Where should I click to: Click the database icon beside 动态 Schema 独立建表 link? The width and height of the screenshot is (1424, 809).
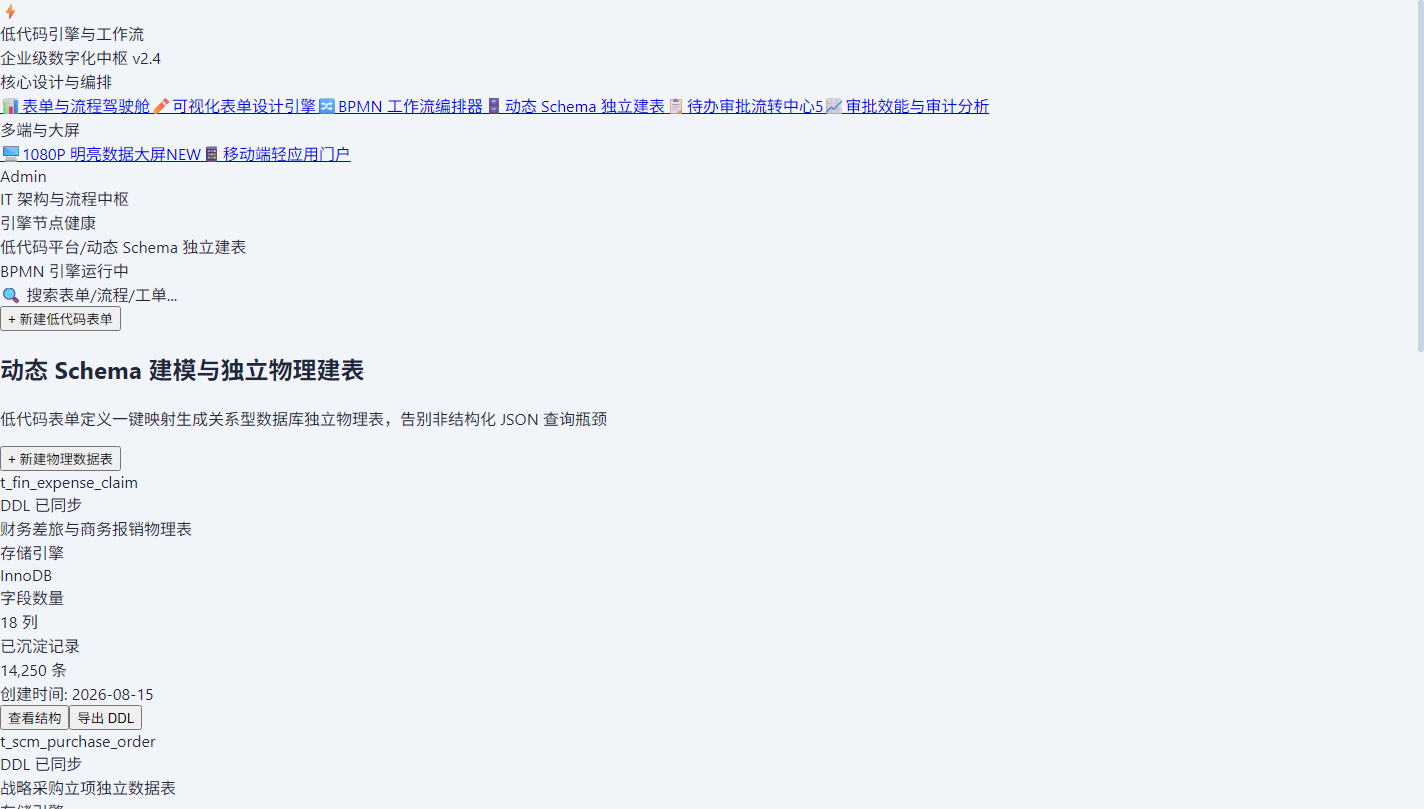(x=494, y=106)
